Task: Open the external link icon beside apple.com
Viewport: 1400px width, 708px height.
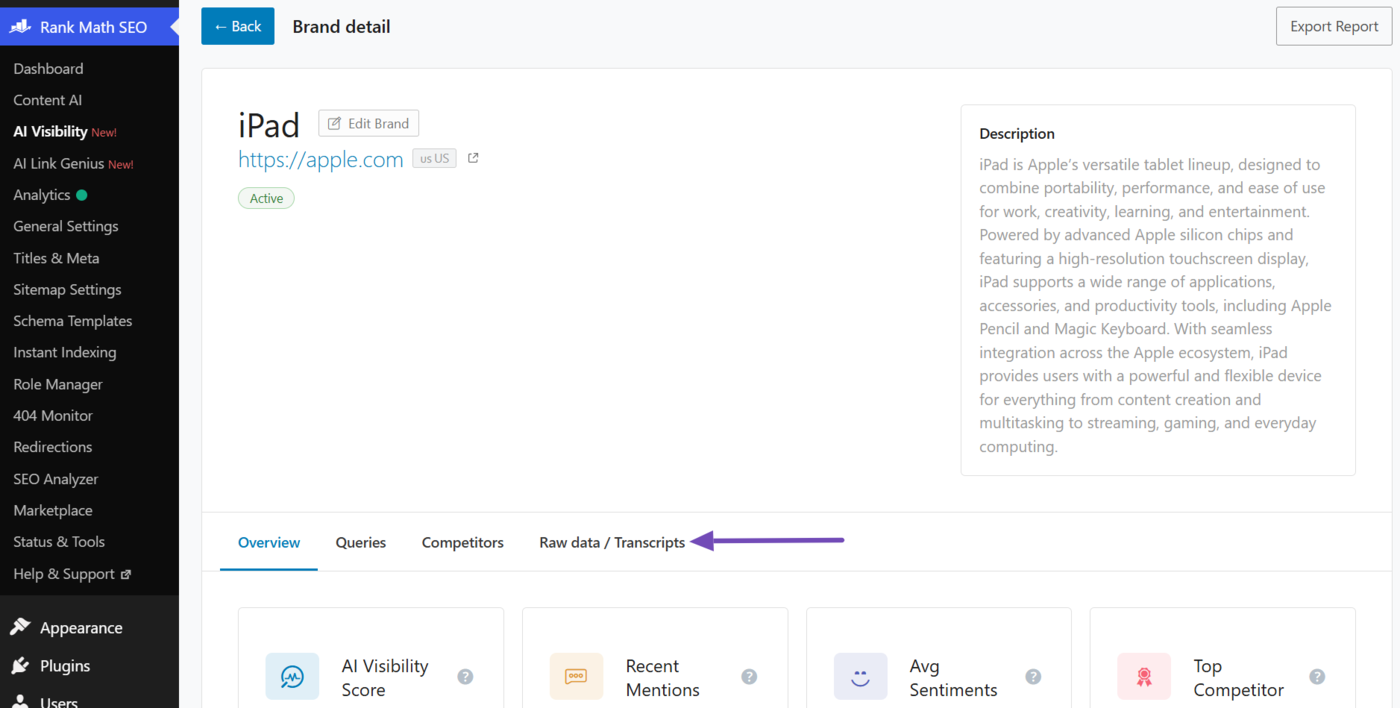Action: pyautogui.click(x=473, y=158)
